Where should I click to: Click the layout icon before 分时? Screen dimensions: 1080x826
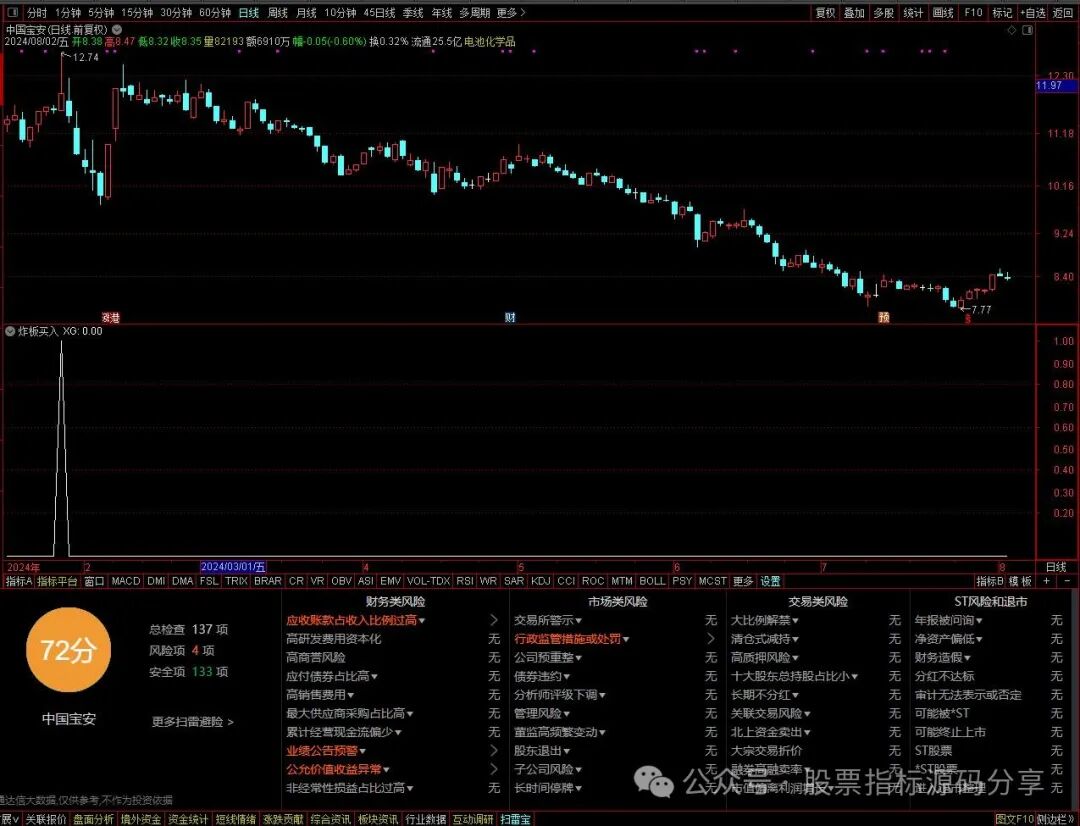click(12, 12)
